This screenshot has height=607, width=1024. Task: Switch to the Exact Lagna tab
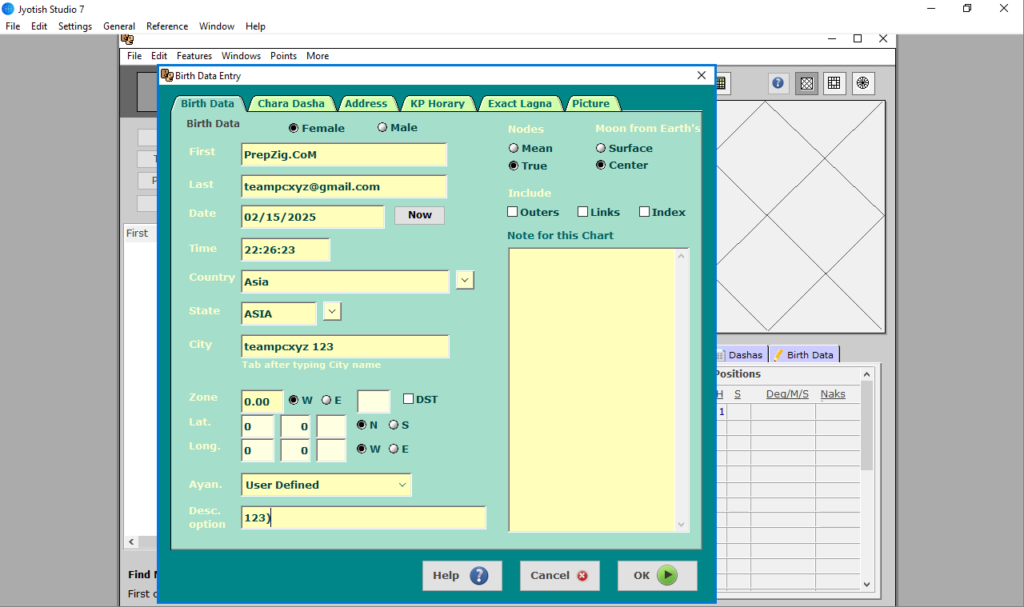pyautogui.click(x=520, y=103)
